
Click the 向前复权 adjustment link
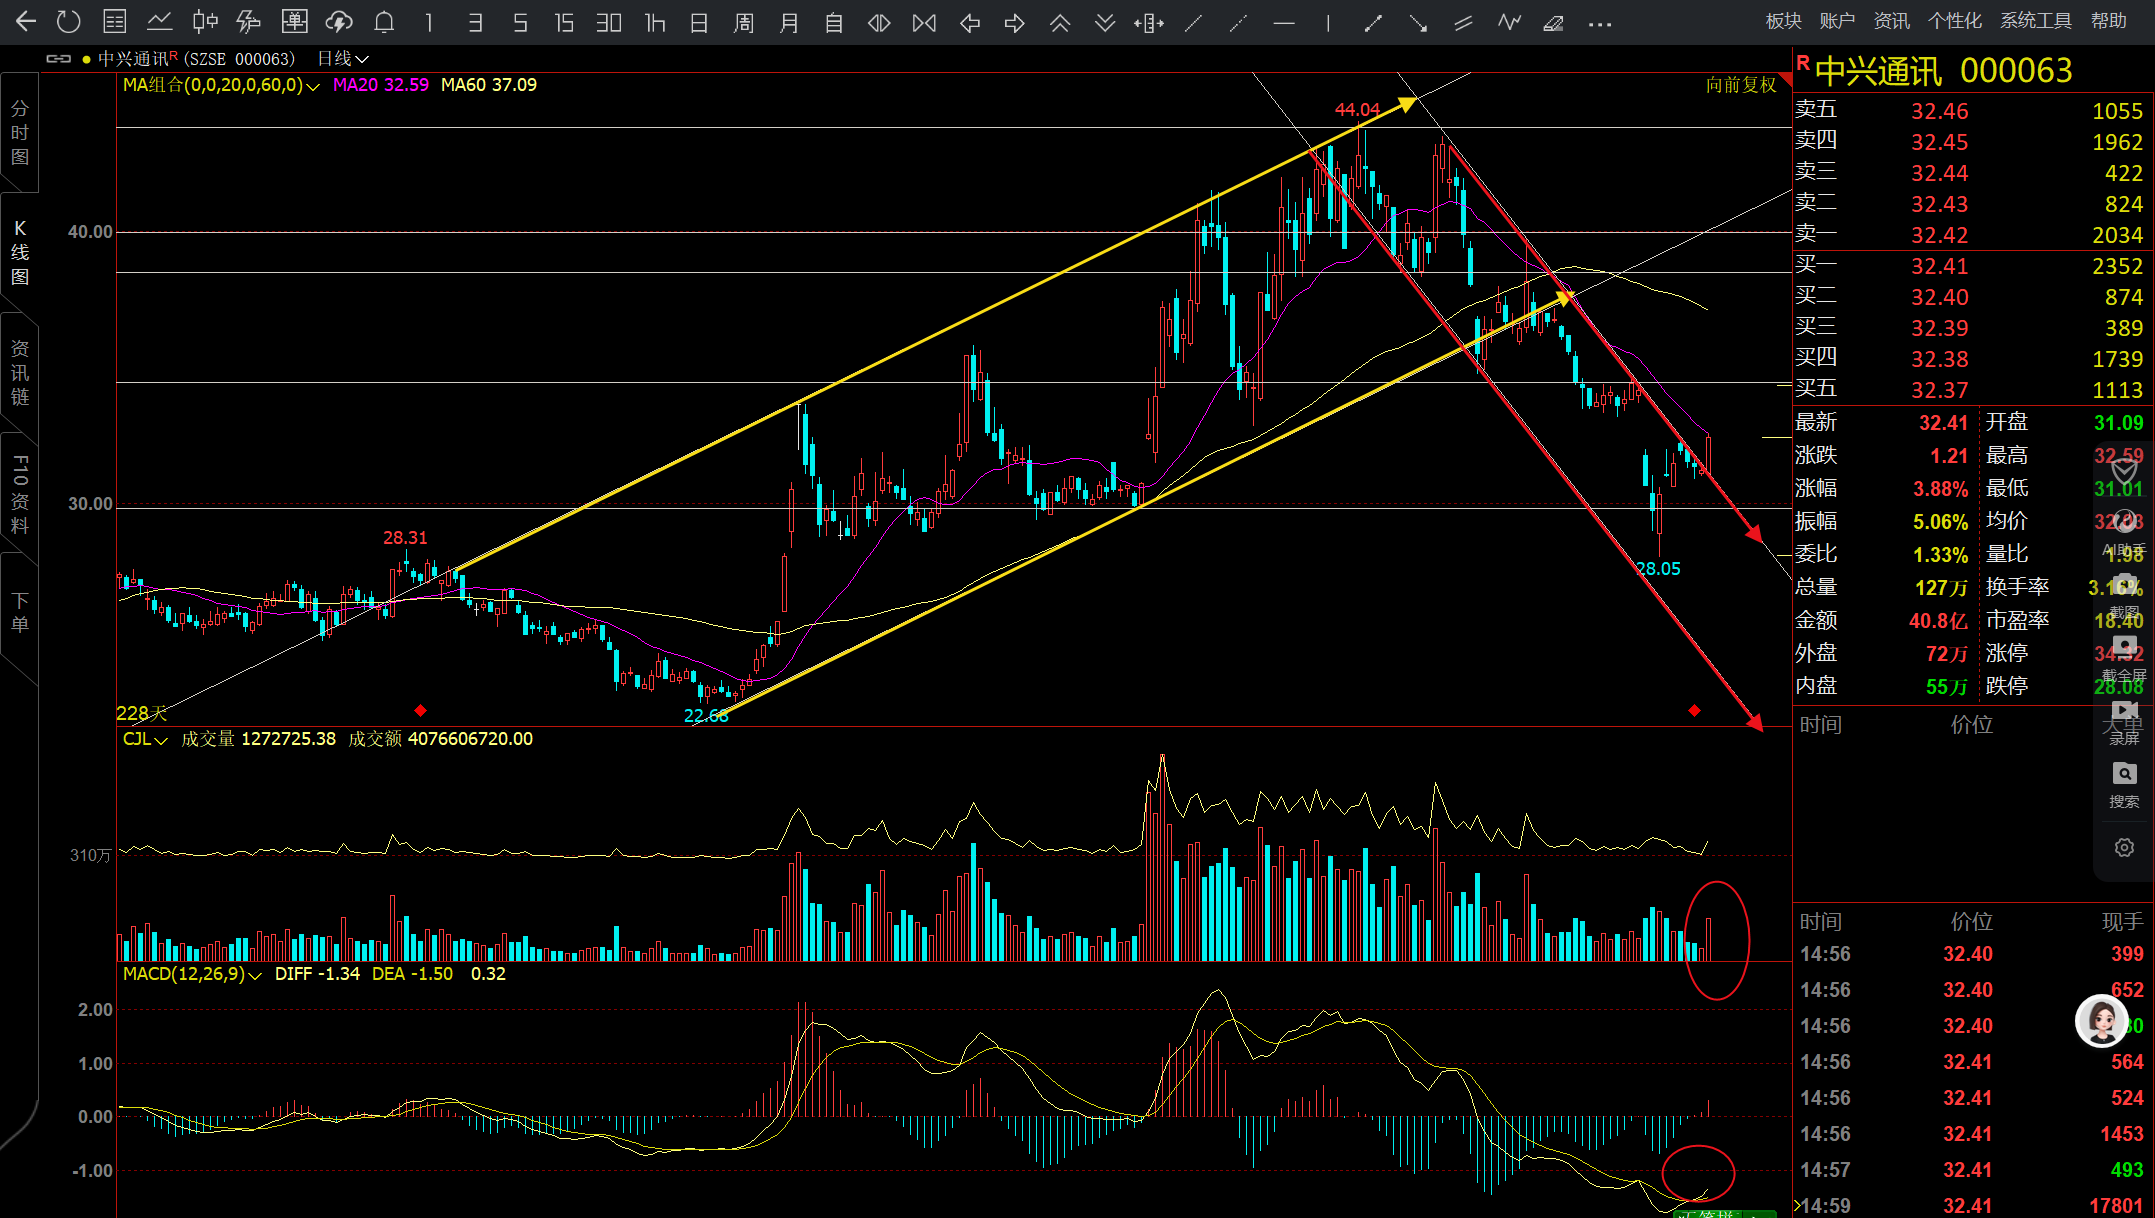click(x=1740, y=85)
